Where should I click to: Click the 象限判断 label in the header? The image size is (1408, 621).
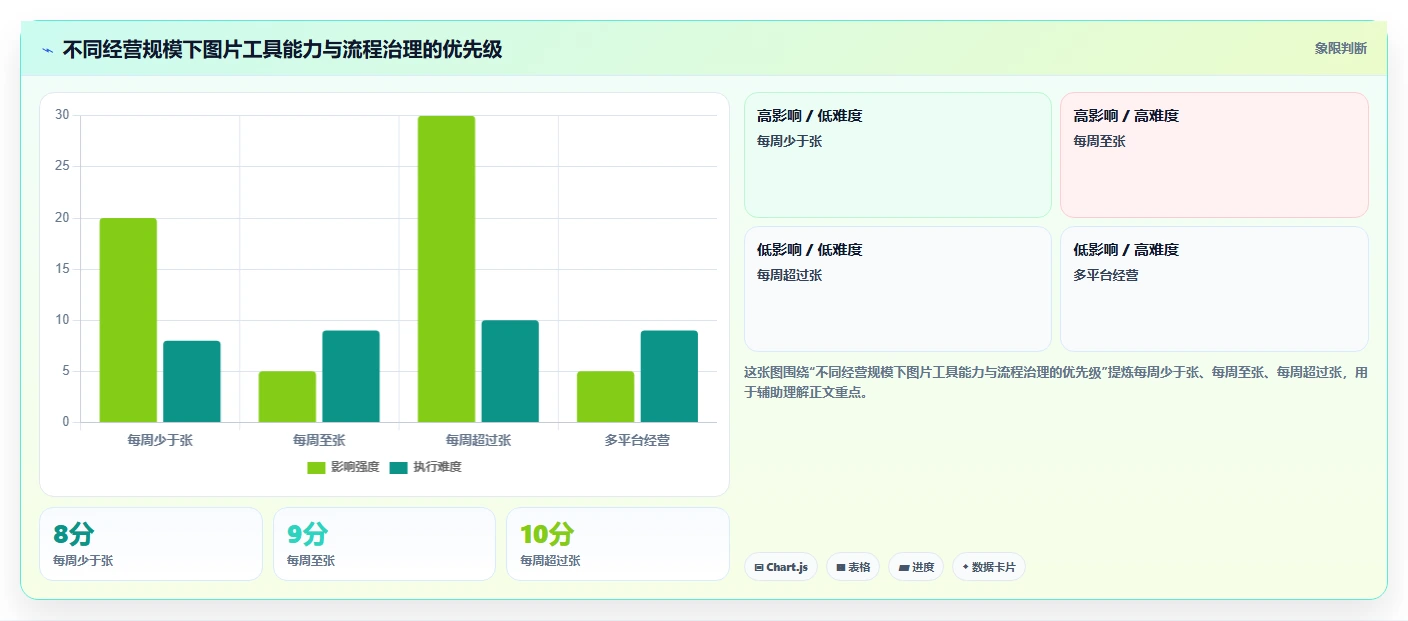point(1340,48)
